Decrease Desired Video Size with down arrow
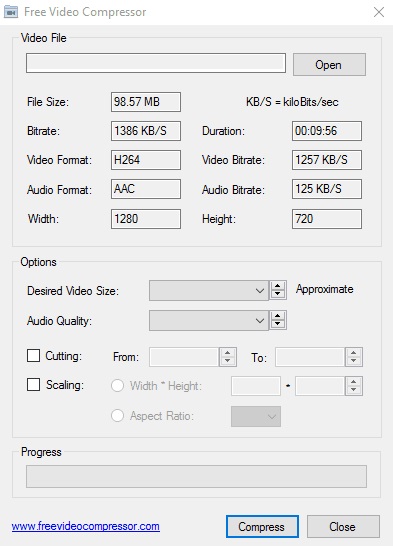Image resolution: width=393 pixels, height=546 pixels. coord(278,295)
